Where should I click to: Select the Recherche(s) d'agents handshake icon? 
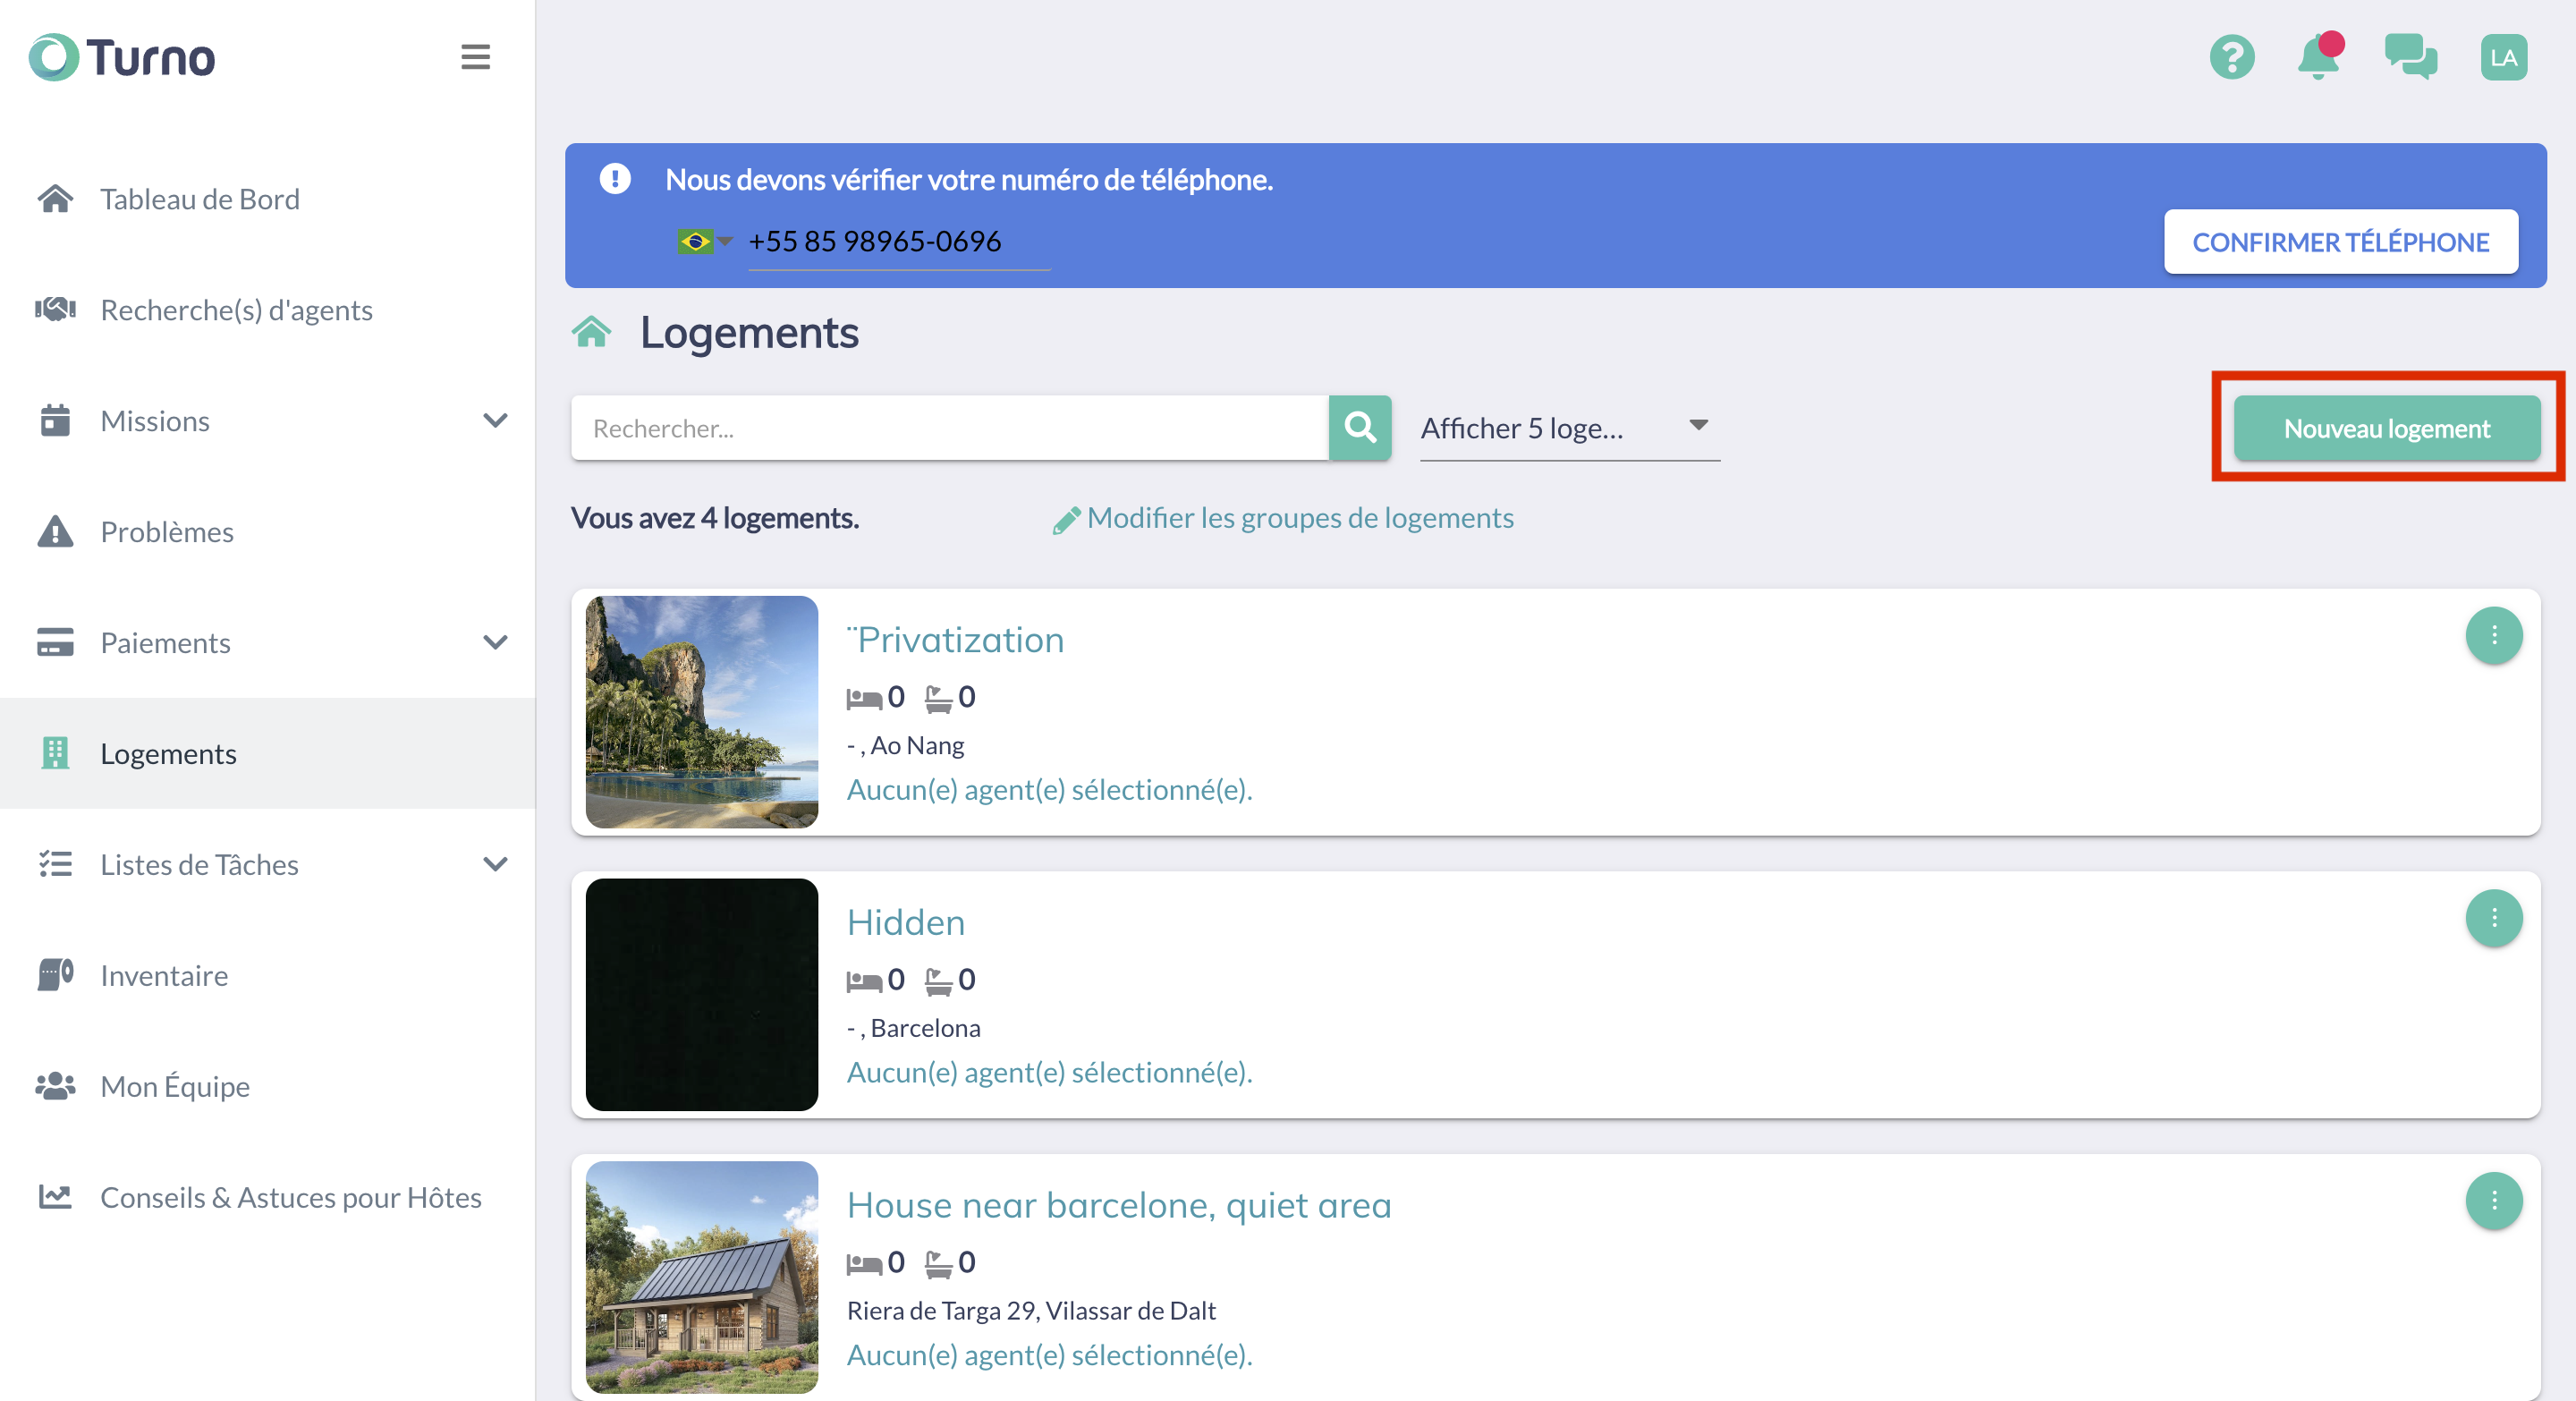(55, 309)
